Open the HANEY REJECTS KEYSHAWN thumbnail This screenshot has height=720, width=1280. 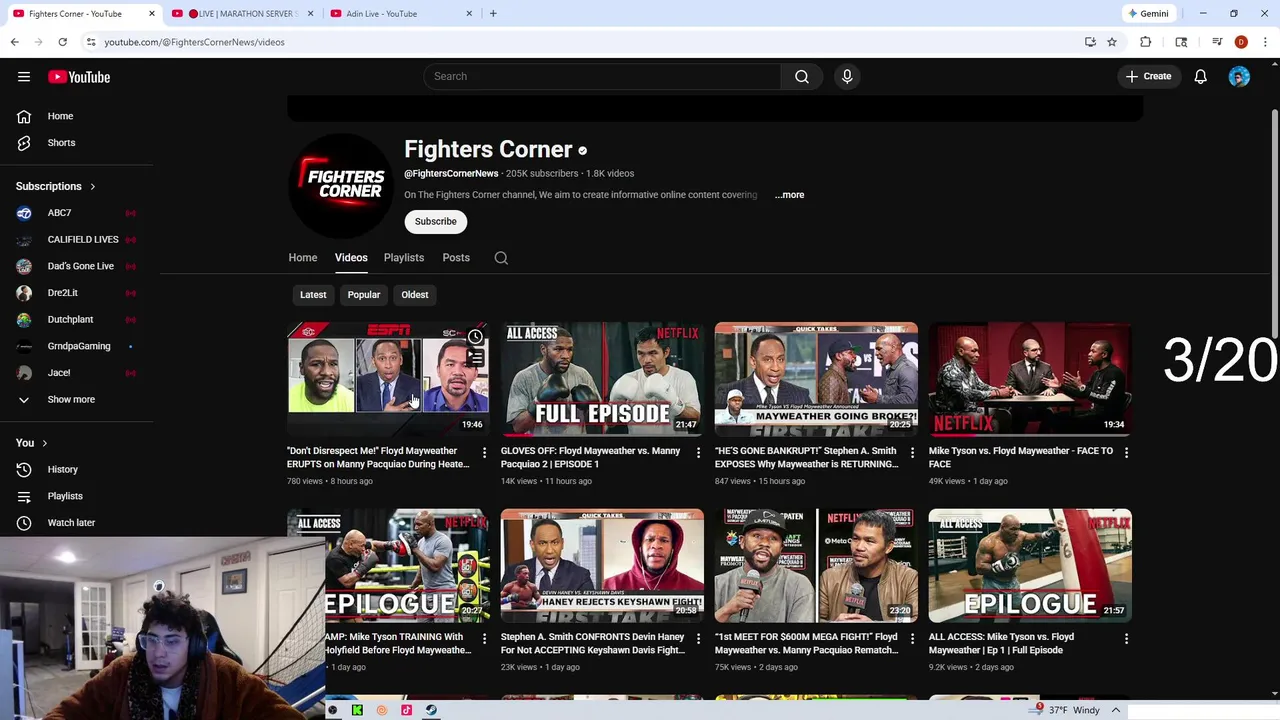pyautogui.click(x=602, y=565)
